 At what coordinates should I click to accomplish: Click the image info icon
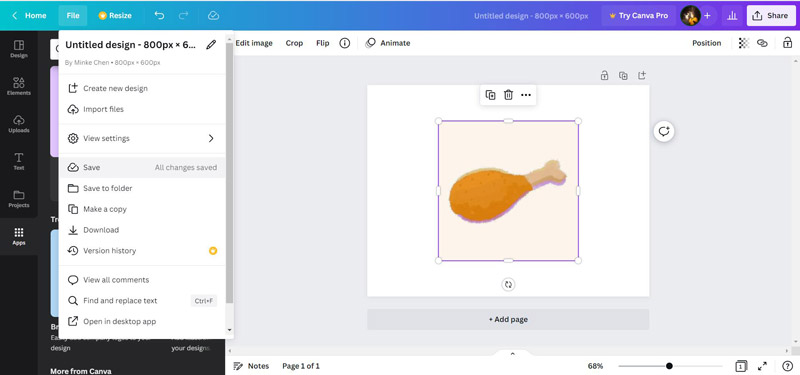tap(345, 43)
